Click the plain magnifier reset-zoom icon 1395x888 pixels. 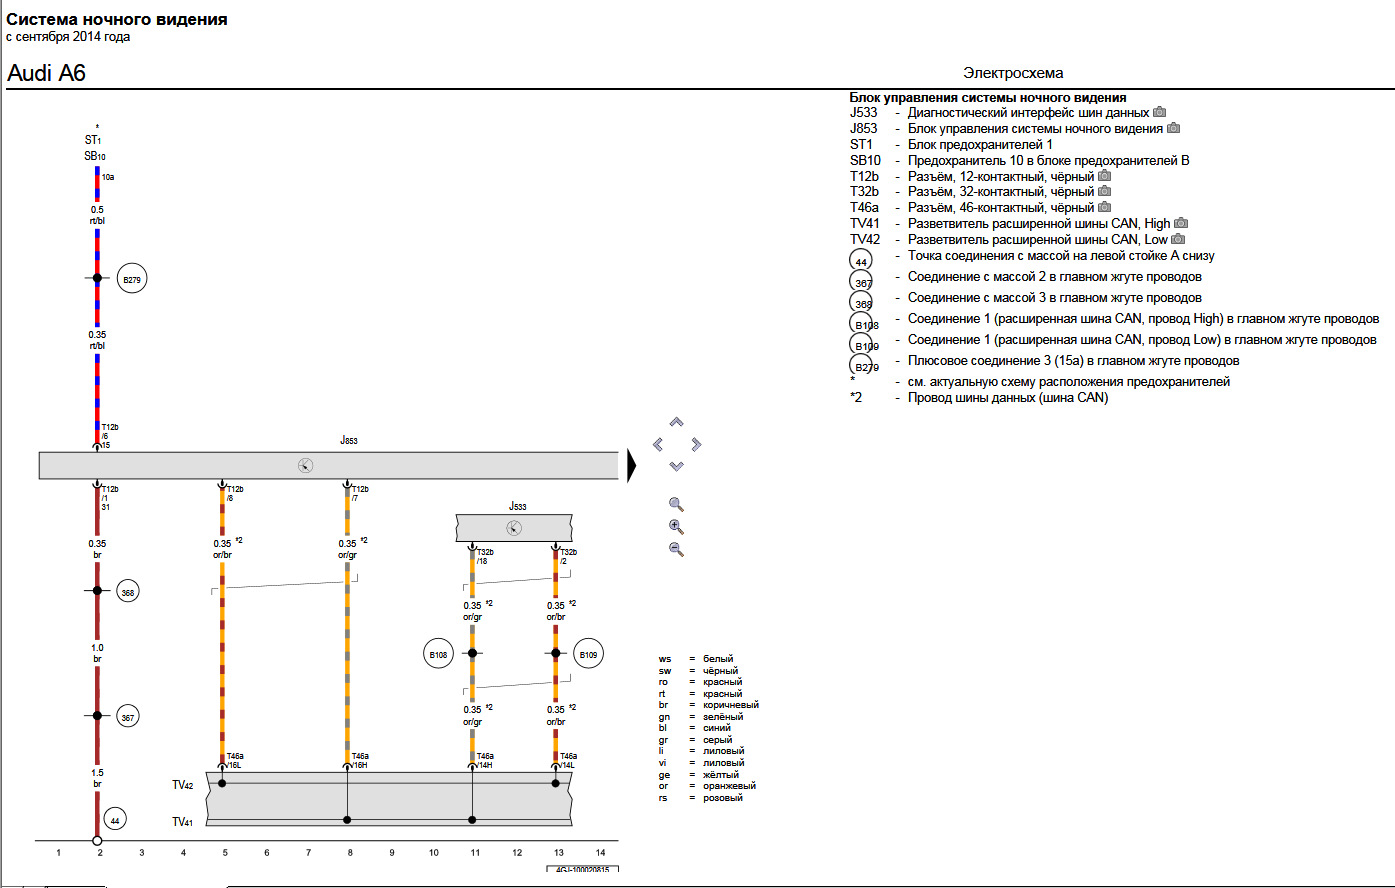676,504
